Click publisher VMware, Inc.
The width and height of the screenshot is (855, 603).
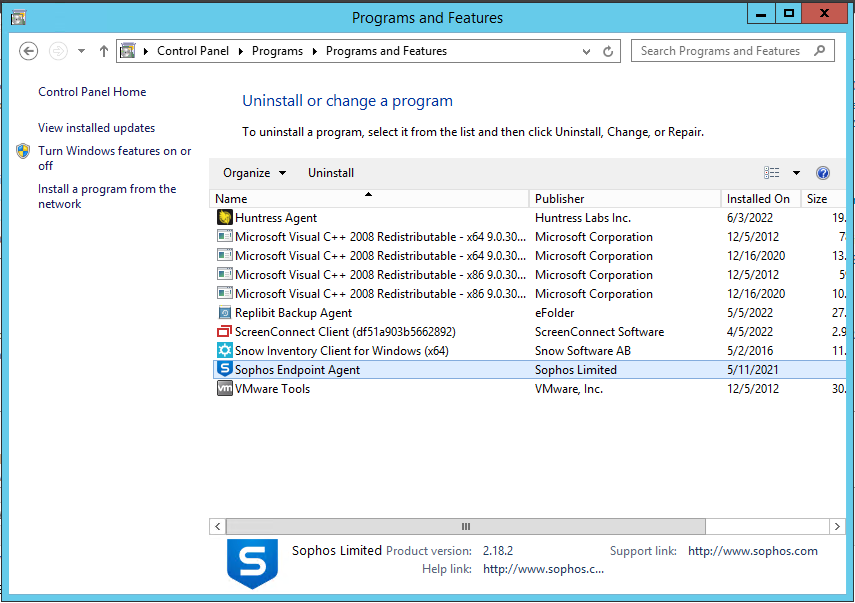(569, 389)
